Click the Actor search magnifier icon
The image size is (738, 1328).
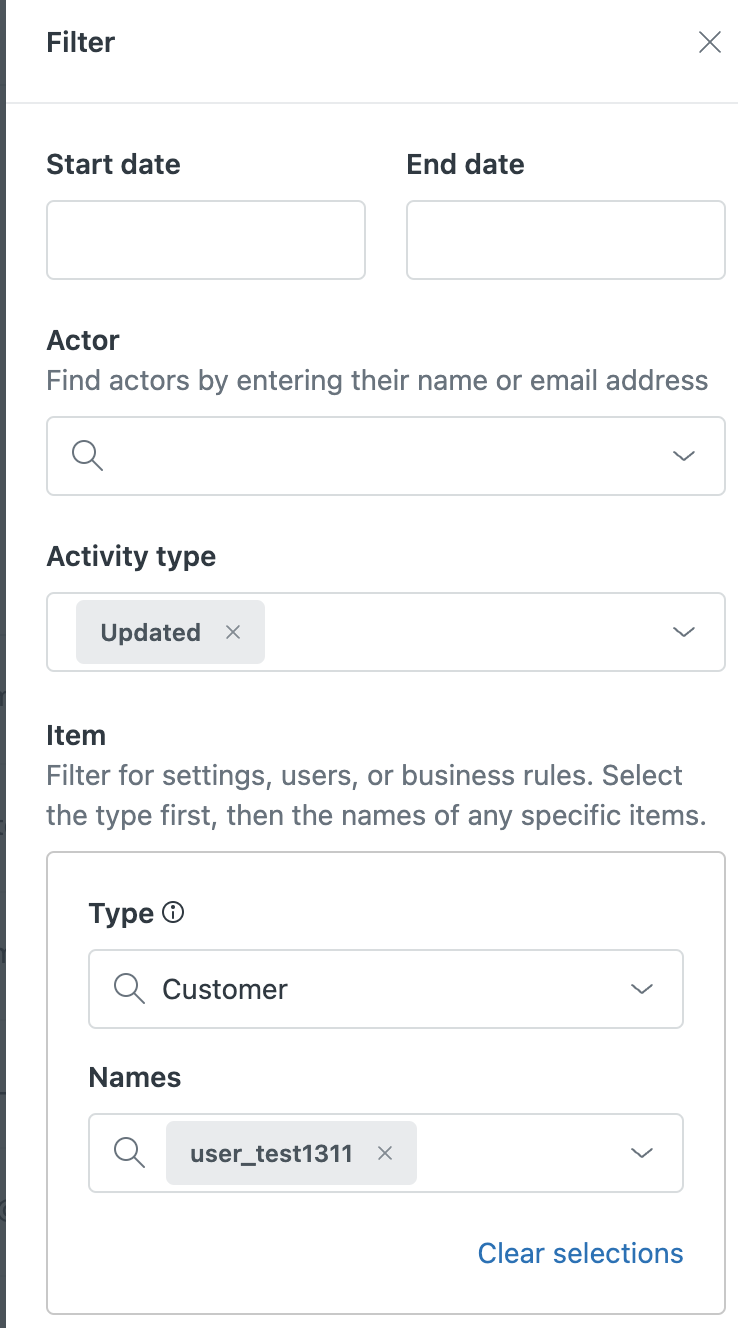[x=88, y=456]
